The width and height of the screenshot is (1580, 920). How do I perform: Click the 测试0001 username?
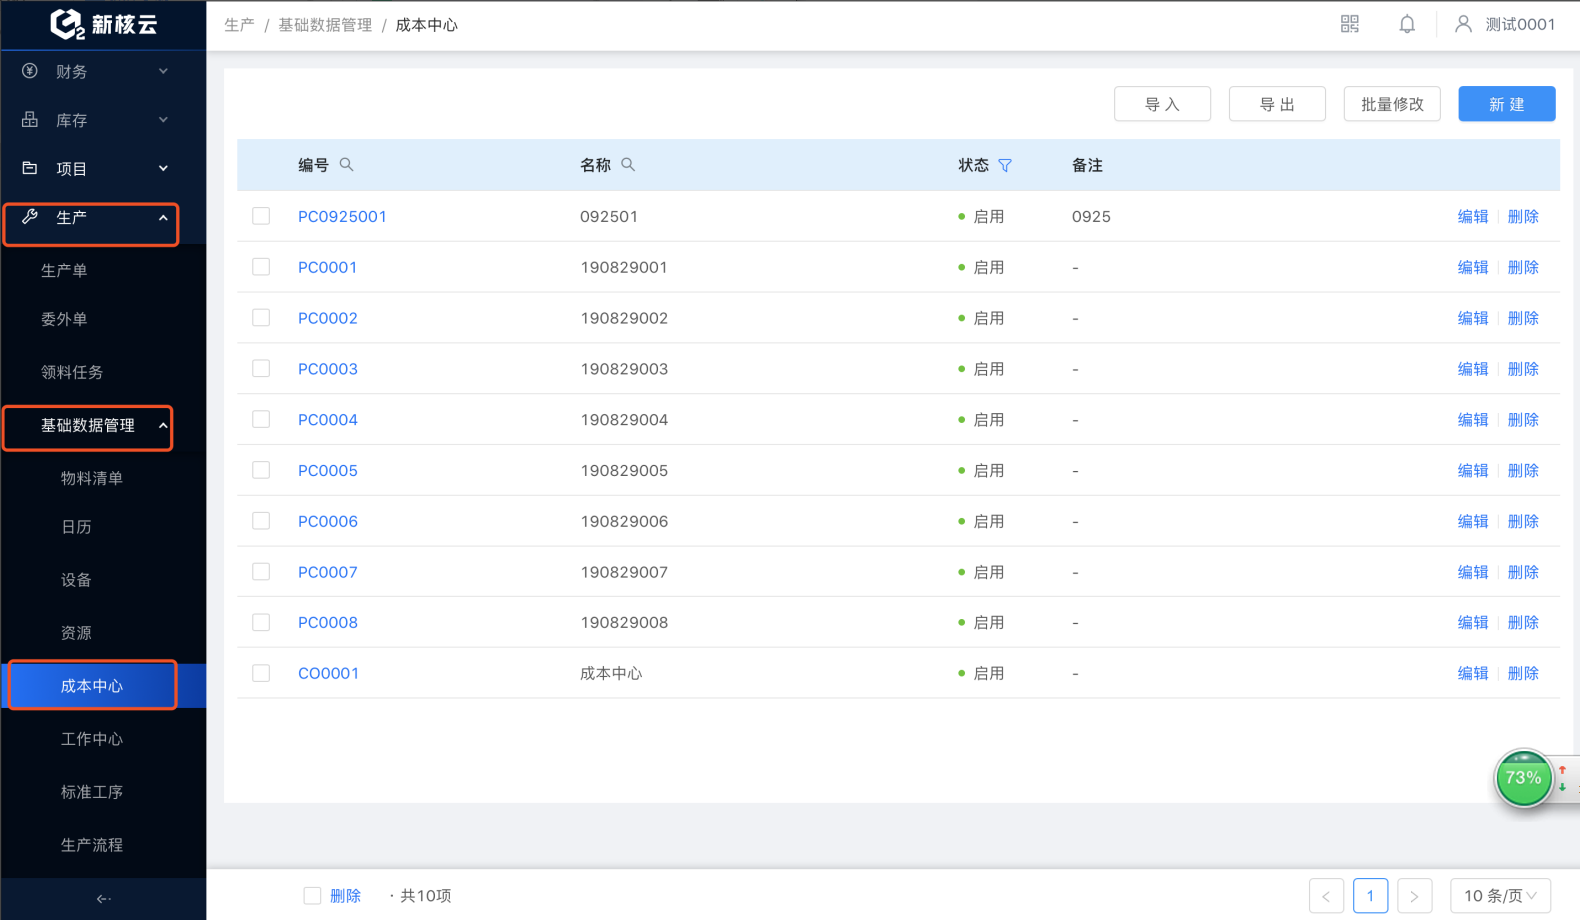[1520, 24]
